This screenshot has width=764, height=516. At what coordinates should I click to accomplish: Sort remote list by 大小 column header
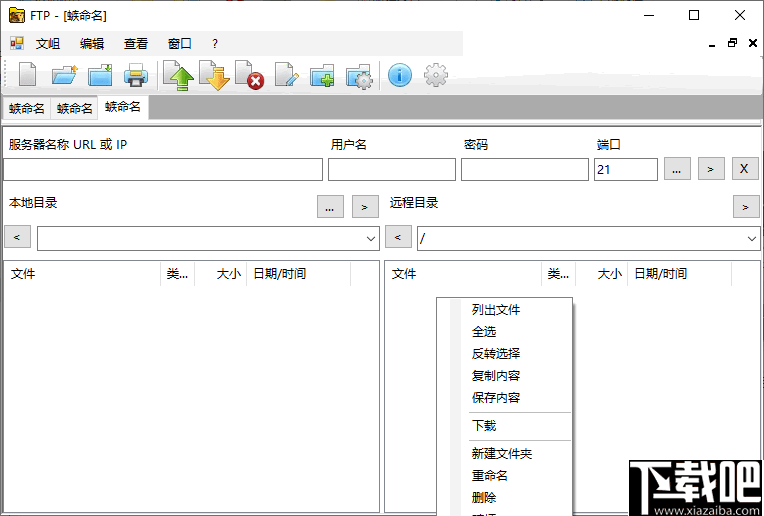[x=602, y=274]
